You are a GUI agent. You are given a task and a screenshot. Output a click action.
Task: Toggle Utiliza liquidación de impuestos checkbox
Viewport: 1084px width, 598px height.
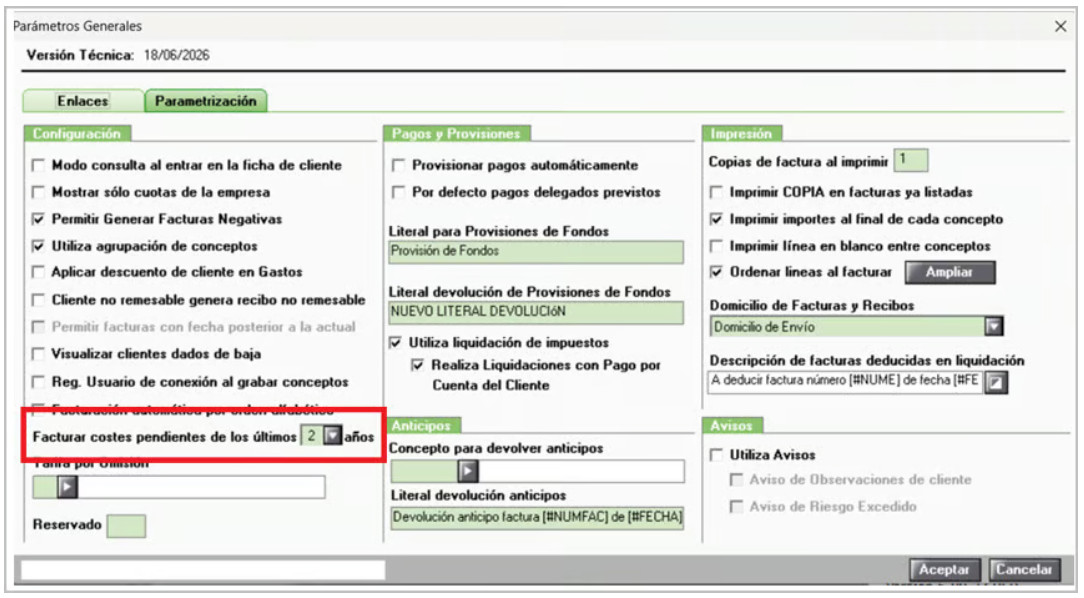click(x=395, y=342)
